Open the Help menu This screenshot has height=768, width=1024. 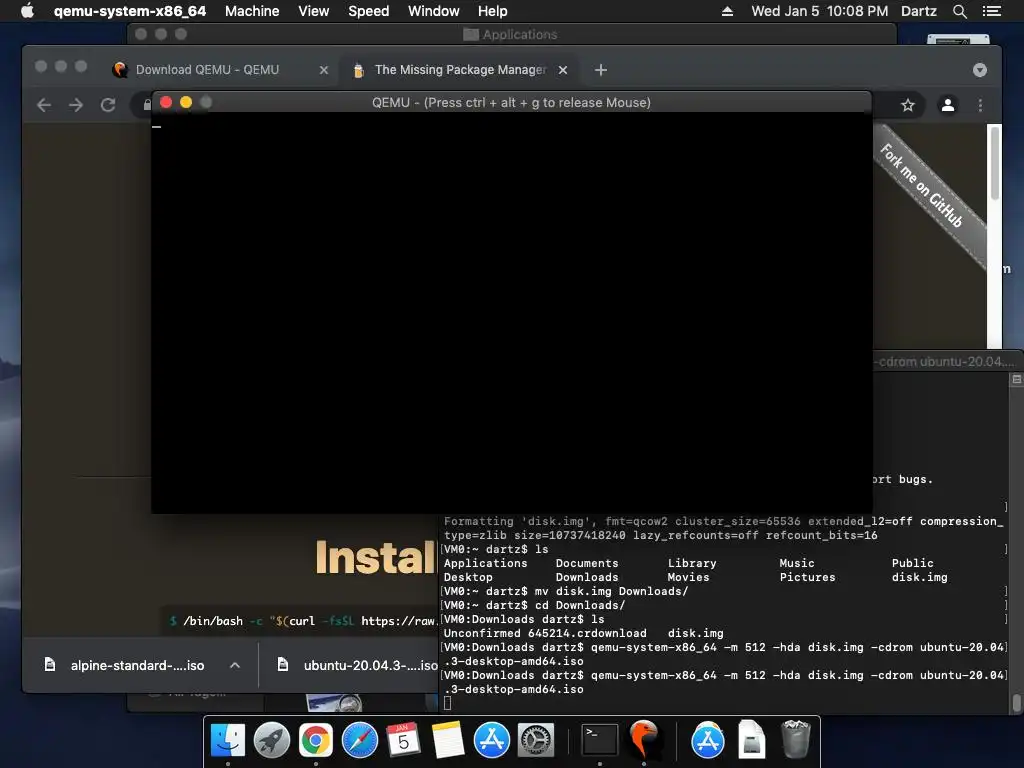492,11
